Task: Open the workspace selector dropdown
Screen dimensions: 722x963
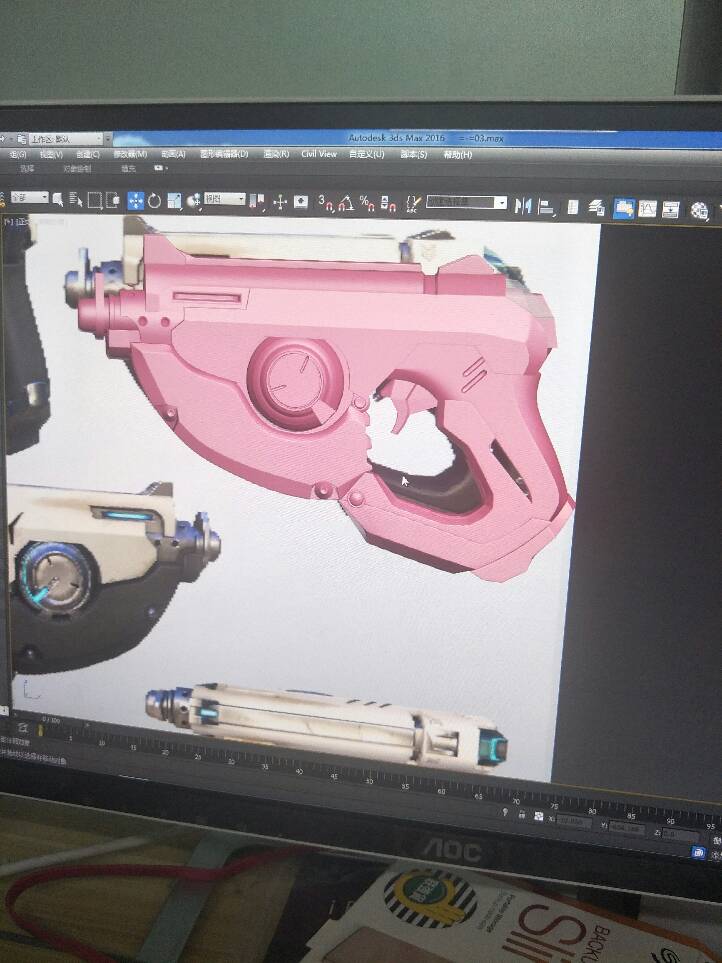Action: tap(66, 139)
